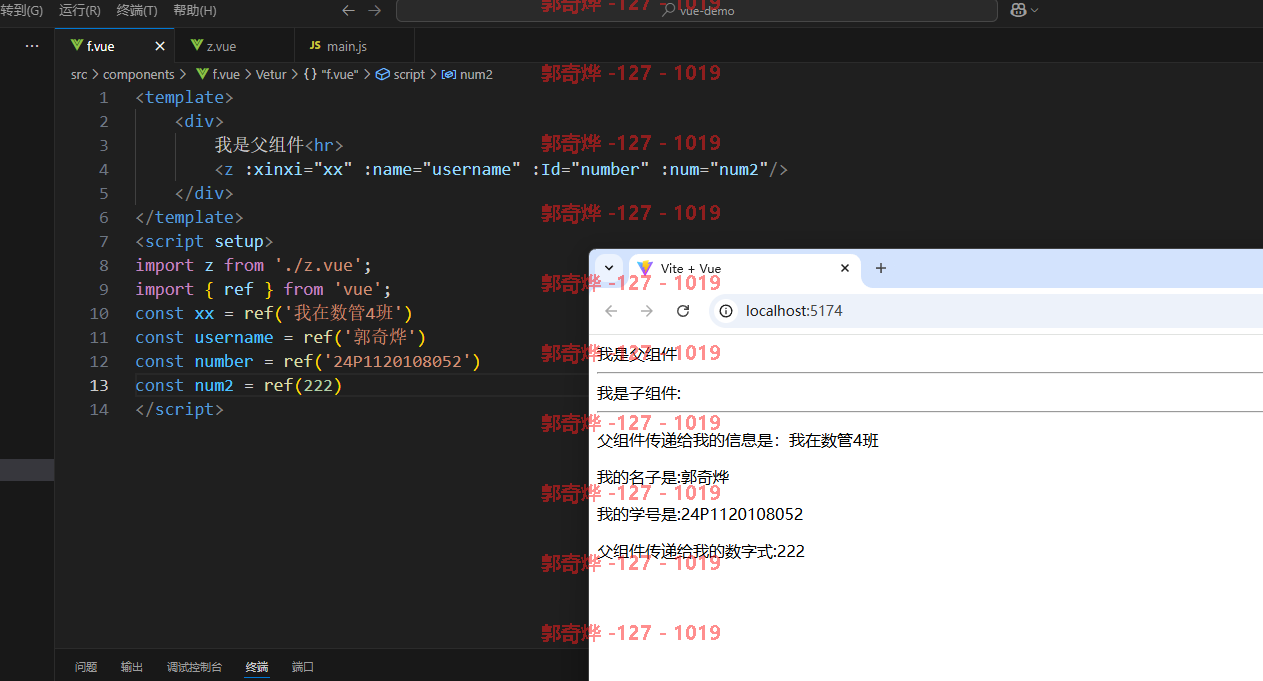Screen dimensions: 1263x681
Task: Select the src breadcrumb segment
Action: (79, 74)
